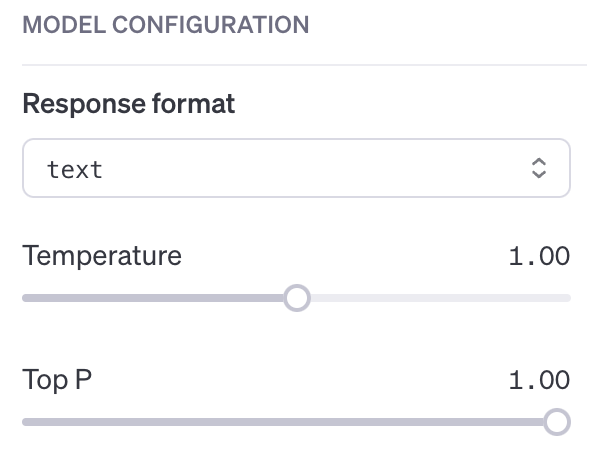606x458 pixels.
Task: Open the Response format dropdown
Action: click(296, 168)
